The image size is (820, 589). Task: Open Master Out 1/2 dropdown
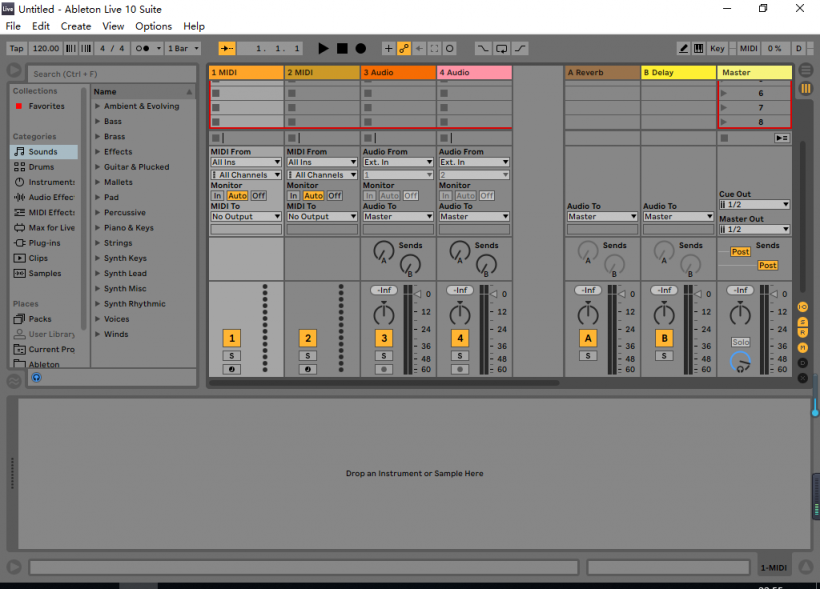(x=754, y=229)
